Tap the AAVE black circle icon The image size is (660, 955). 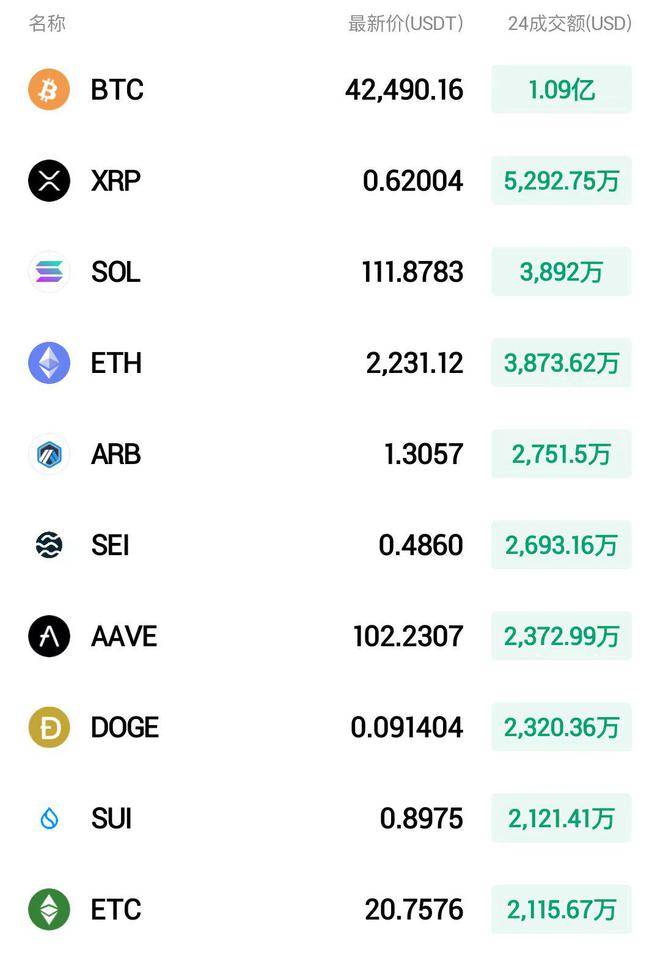click(49, 636)
